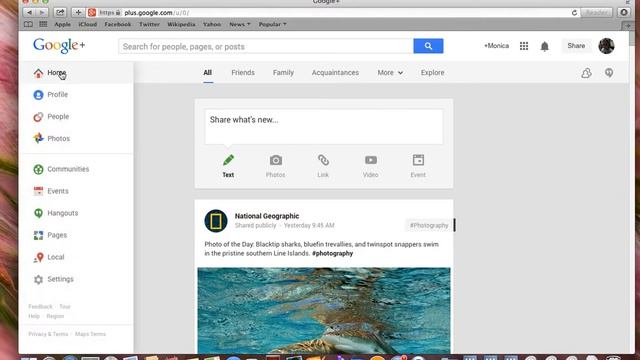Image resolution: width=640 pixels, height=360 pixels.
Task: Select the Video post option
Action: coord(371,166)
